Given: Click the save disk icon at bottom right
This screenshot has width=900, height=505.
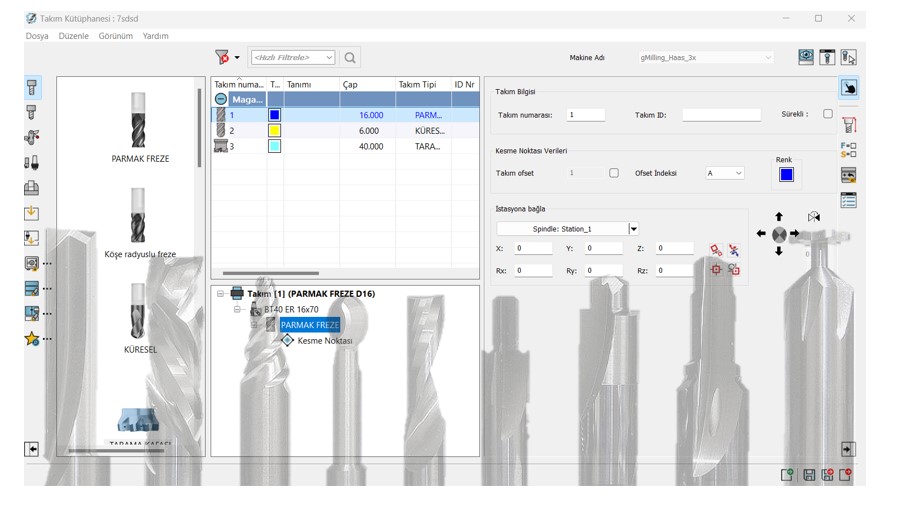Looking at the screenshot, I should click(809, 475).
